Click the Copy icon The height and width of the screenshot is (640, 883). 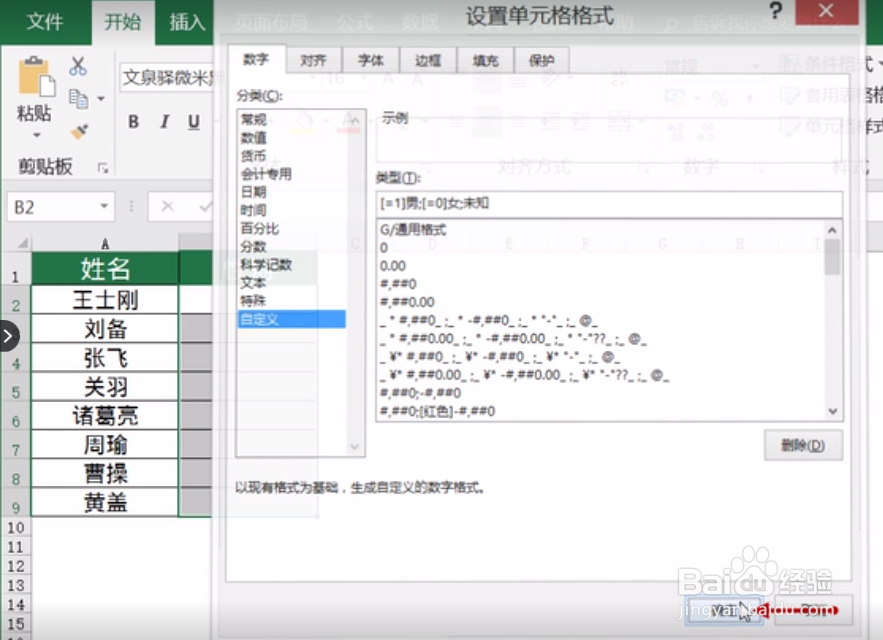[79, 99]
